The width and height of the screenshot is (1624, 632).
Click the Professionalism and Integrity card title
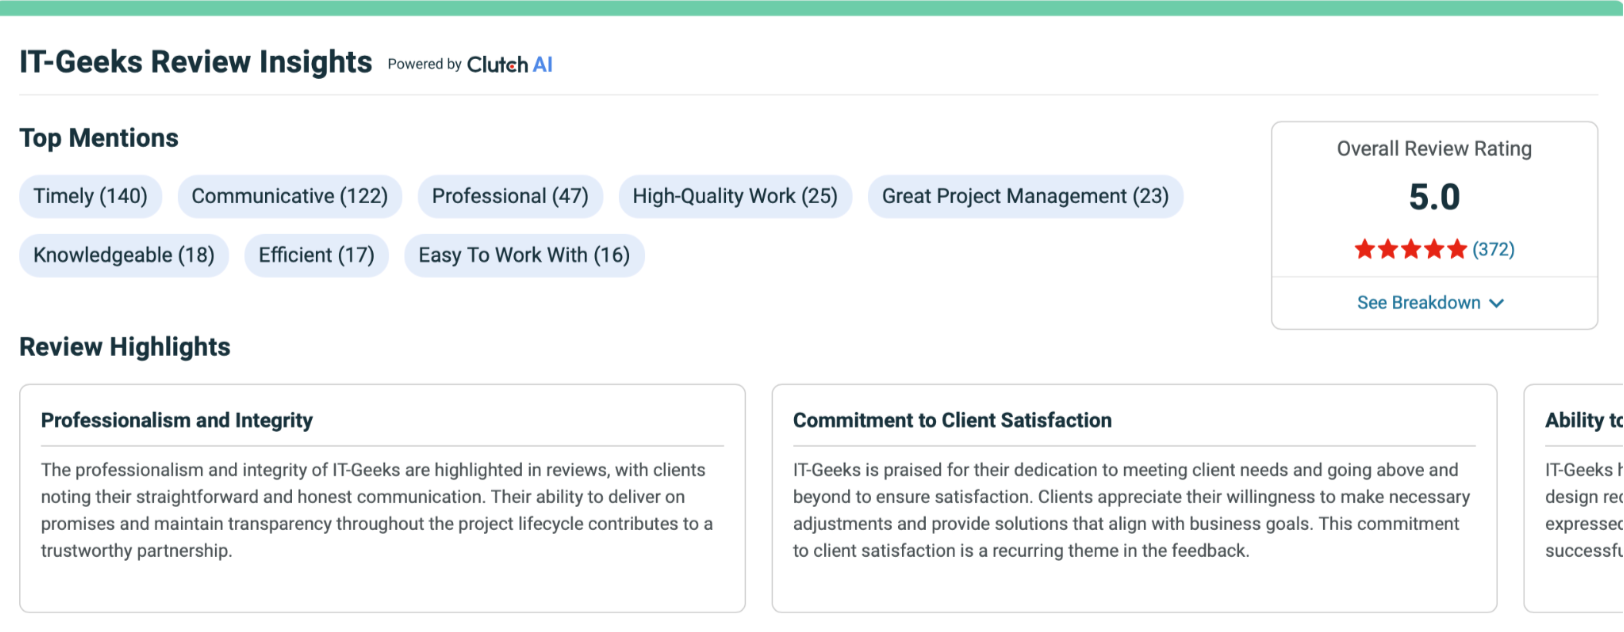coord(177,420)
